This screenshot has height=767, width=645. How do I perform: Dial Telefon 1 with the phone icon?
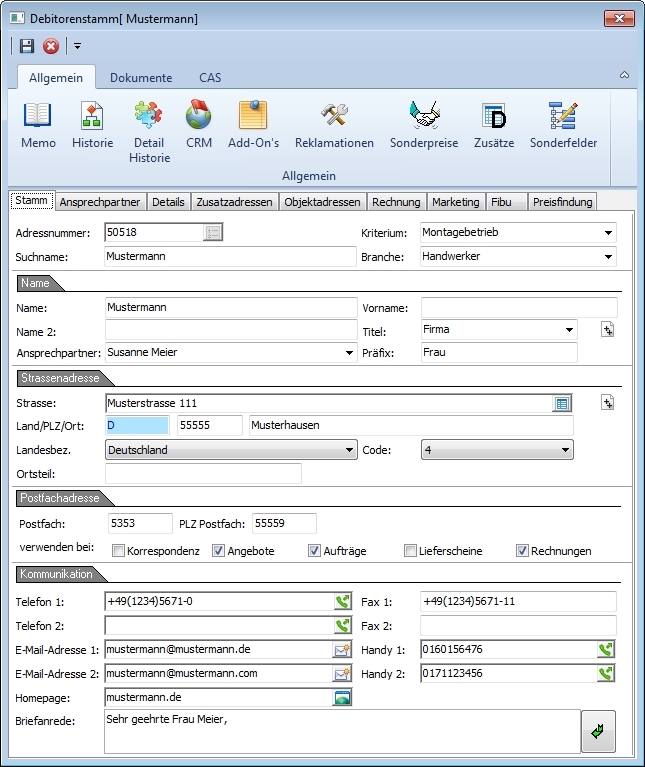tap(343, 602)
